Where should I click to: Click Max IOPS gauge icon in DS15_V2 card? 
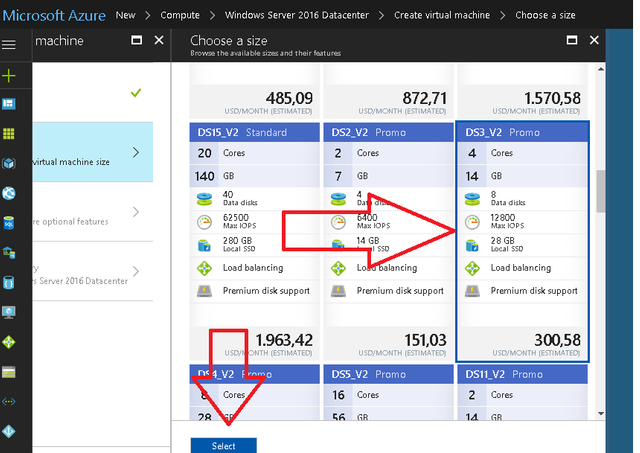pos(204,222)
